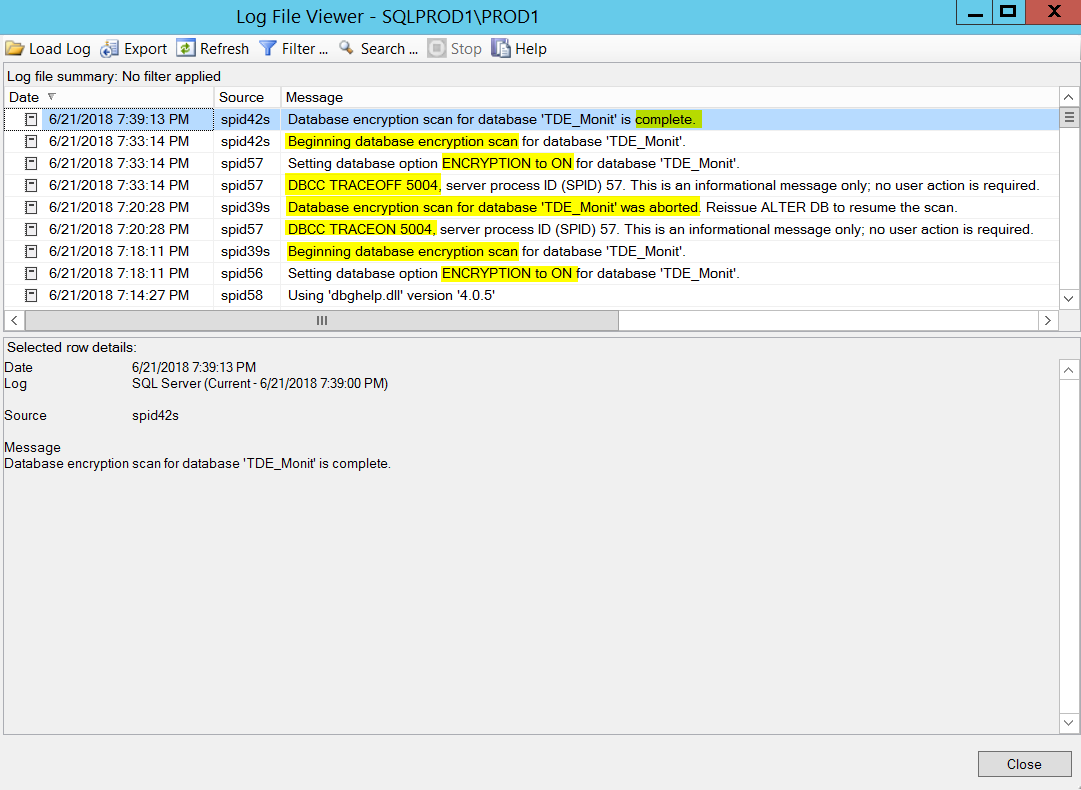Click log icon in TRACEON 5004 row
The width and height of the screenshot is (1081, 790).
tap(31, 230)
